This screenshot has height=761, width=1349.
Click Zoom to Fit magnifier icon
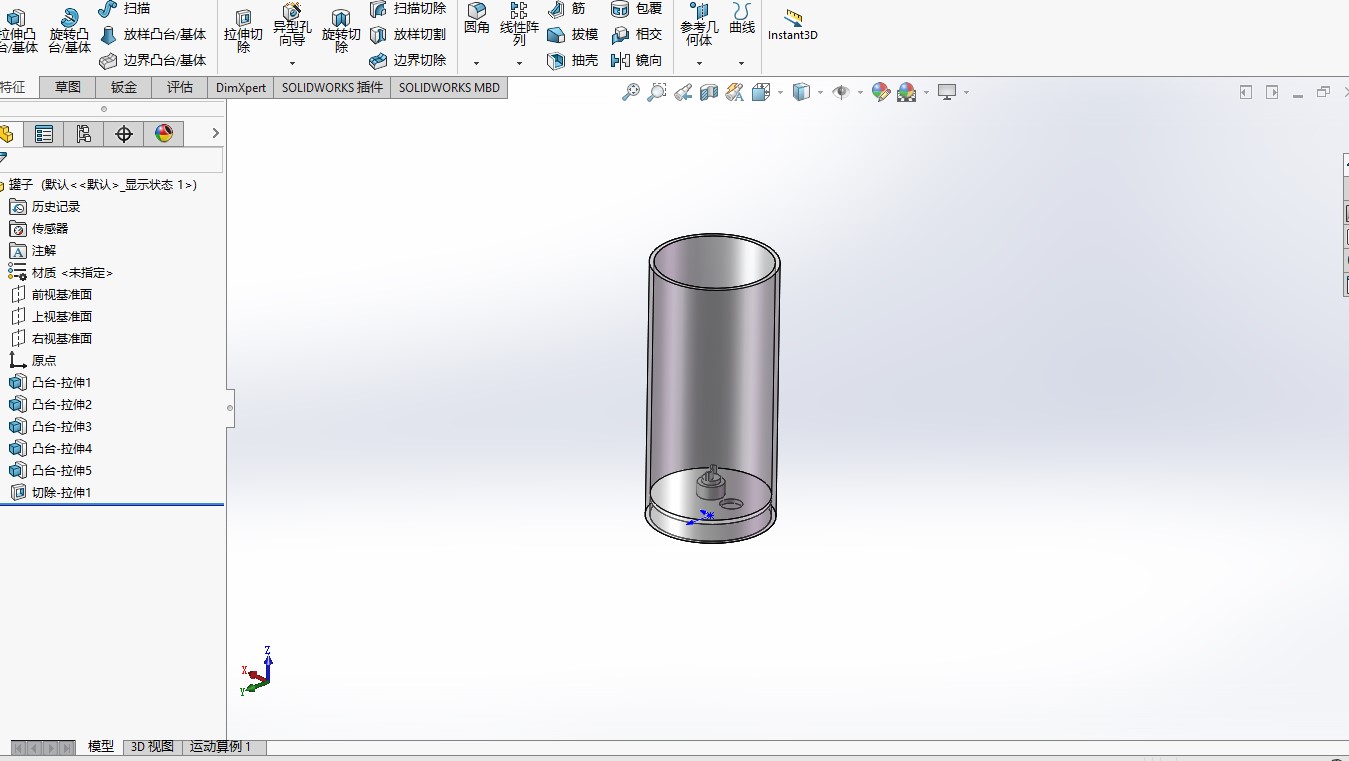[631, 92]
